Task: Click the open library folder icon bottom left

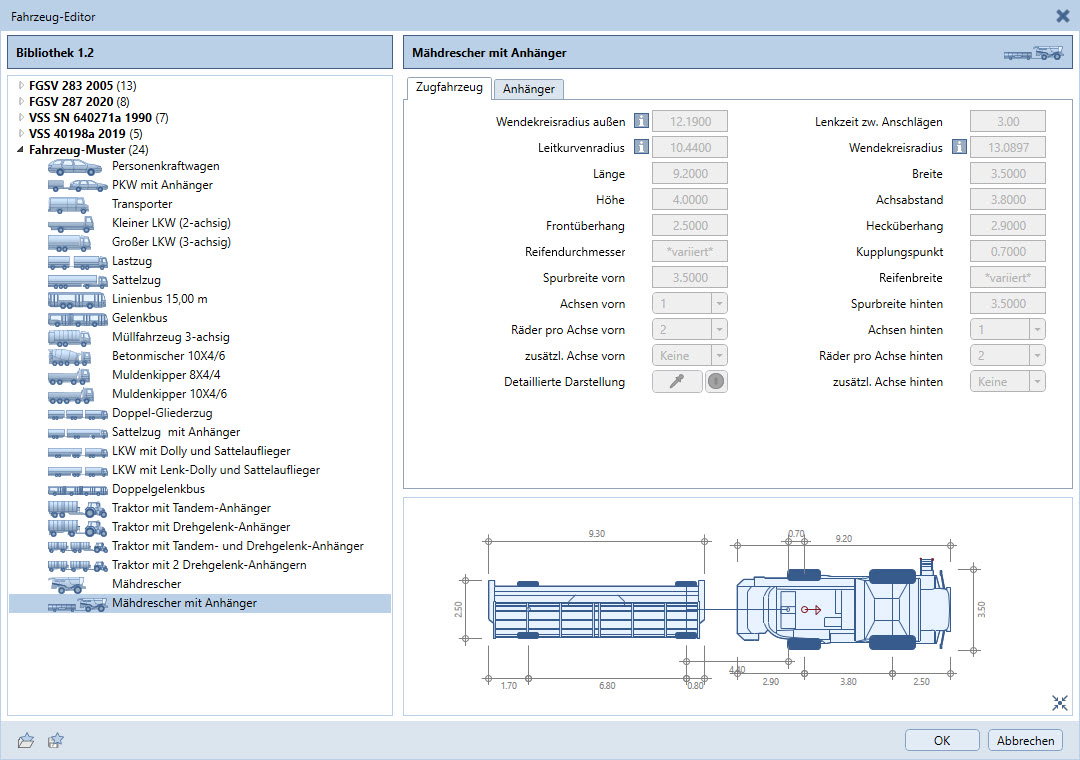Action: click(x=26, y=741)
